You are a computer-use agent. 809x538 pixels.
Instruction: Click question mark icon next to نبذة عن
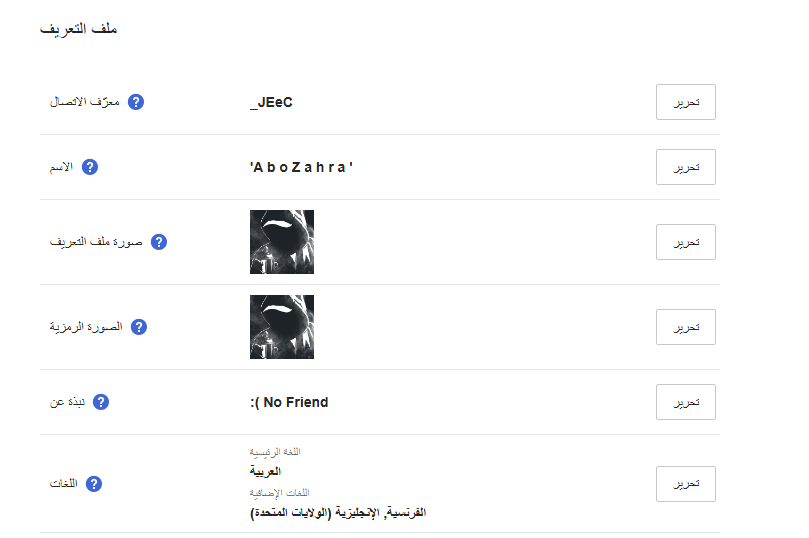tap(100, 402)
